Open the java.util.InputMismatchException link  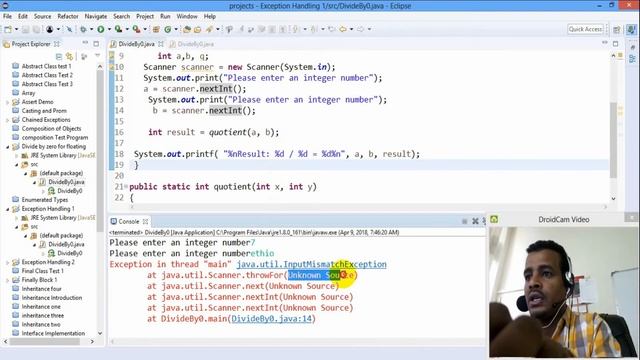[311, 264]
